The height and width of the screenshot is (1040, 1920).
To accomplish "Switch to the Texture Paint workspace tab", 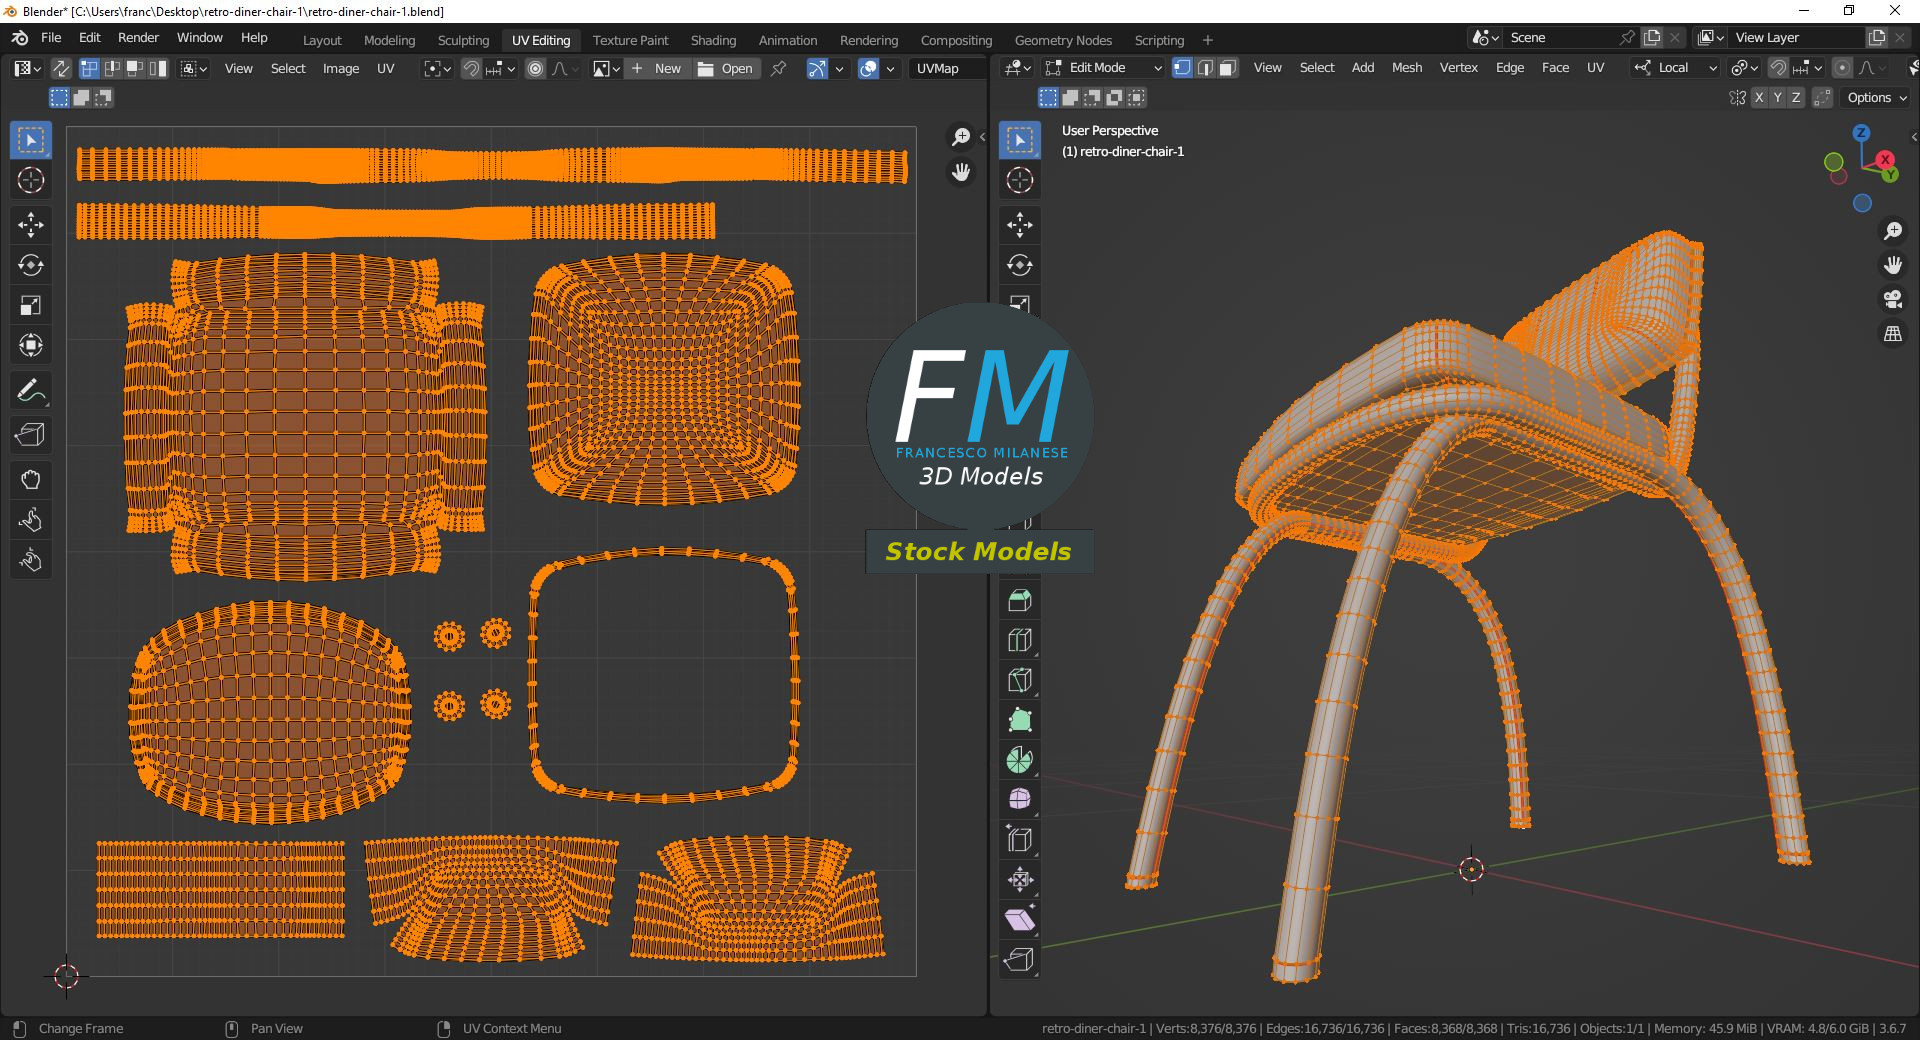I will click(x=629, y=40).
